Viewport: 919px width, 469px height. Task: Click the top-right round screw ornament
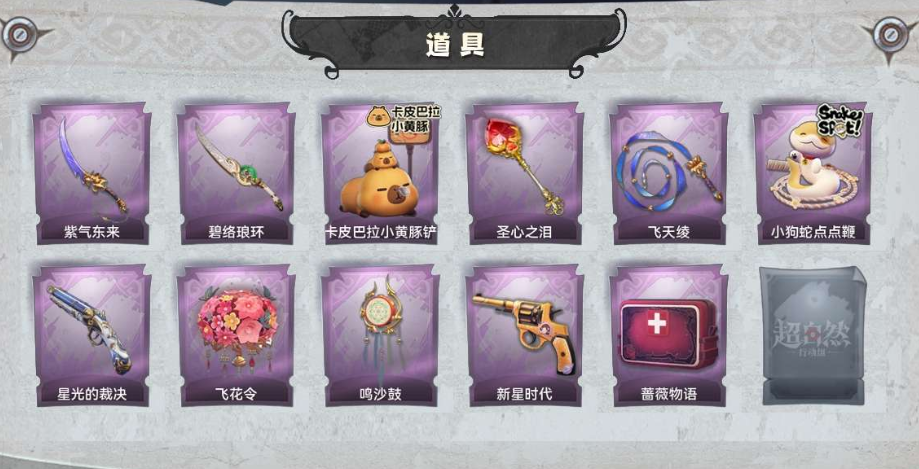click(x=891, y=35)
